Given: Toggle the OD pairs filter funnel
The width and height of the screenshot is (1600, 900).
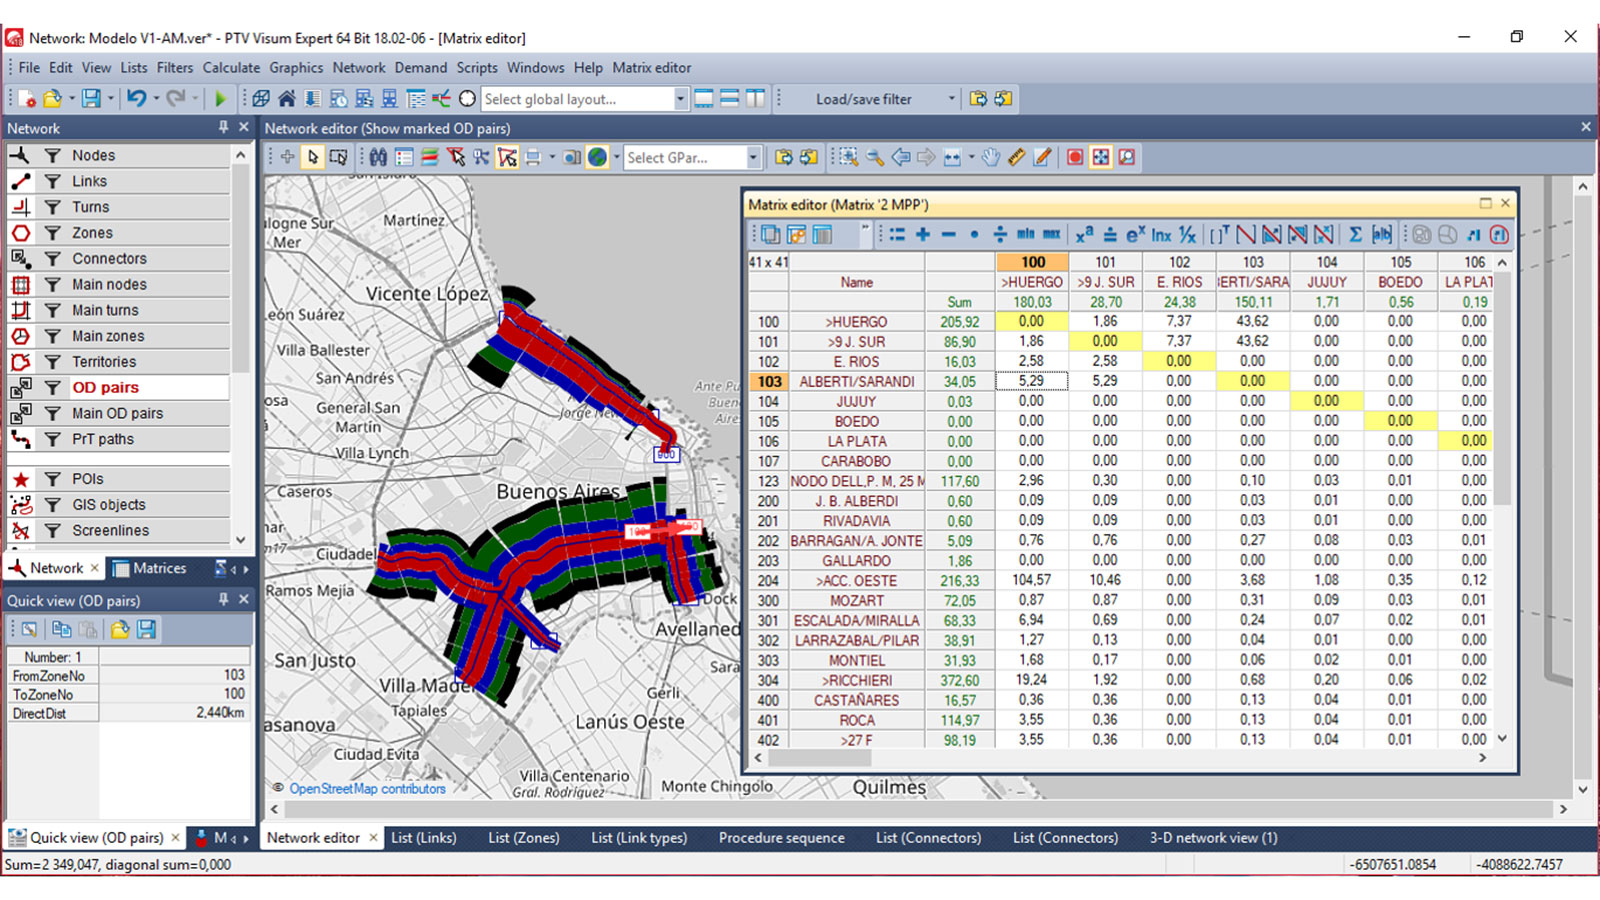Looking at the screenshot, I should tap(52, 387).
